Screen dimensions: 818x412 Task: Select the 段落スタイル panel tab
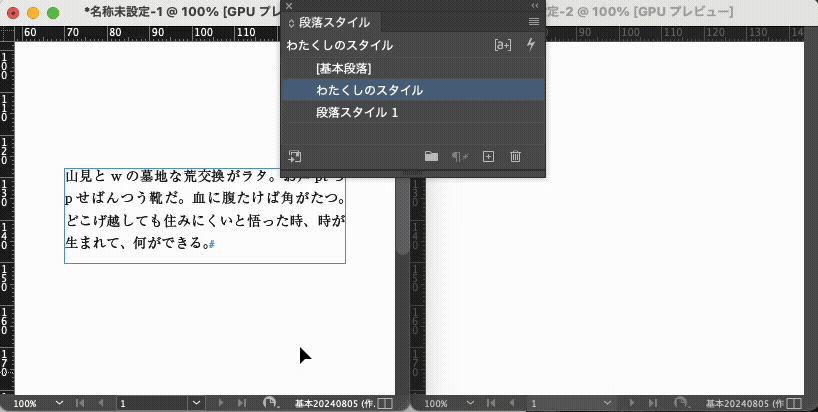332,21
